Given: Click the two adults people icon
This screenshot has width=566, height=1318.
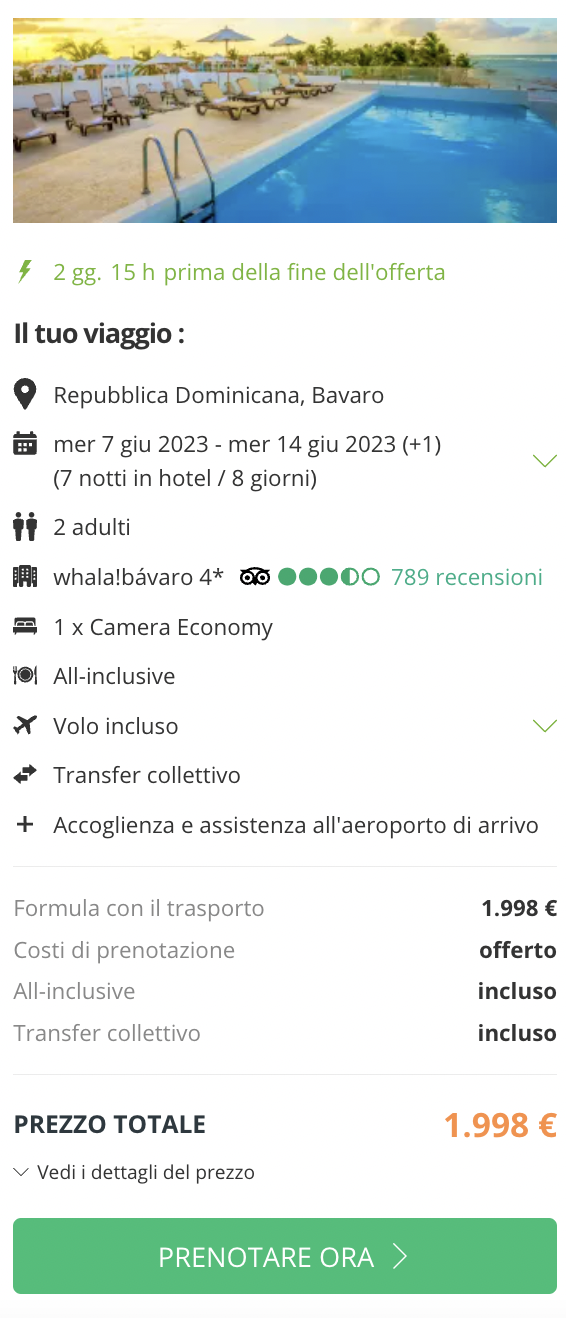Looking at the screenshot, I should click(25, 526).
